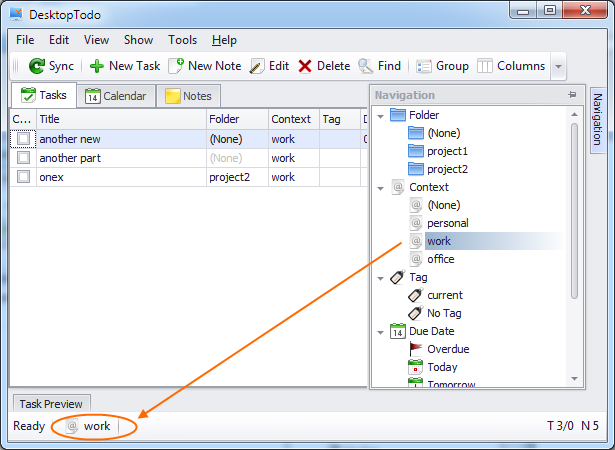
Task: Click Navigation scrollbar down arrow
Action: pyautogui.click(x=574, y=379)
